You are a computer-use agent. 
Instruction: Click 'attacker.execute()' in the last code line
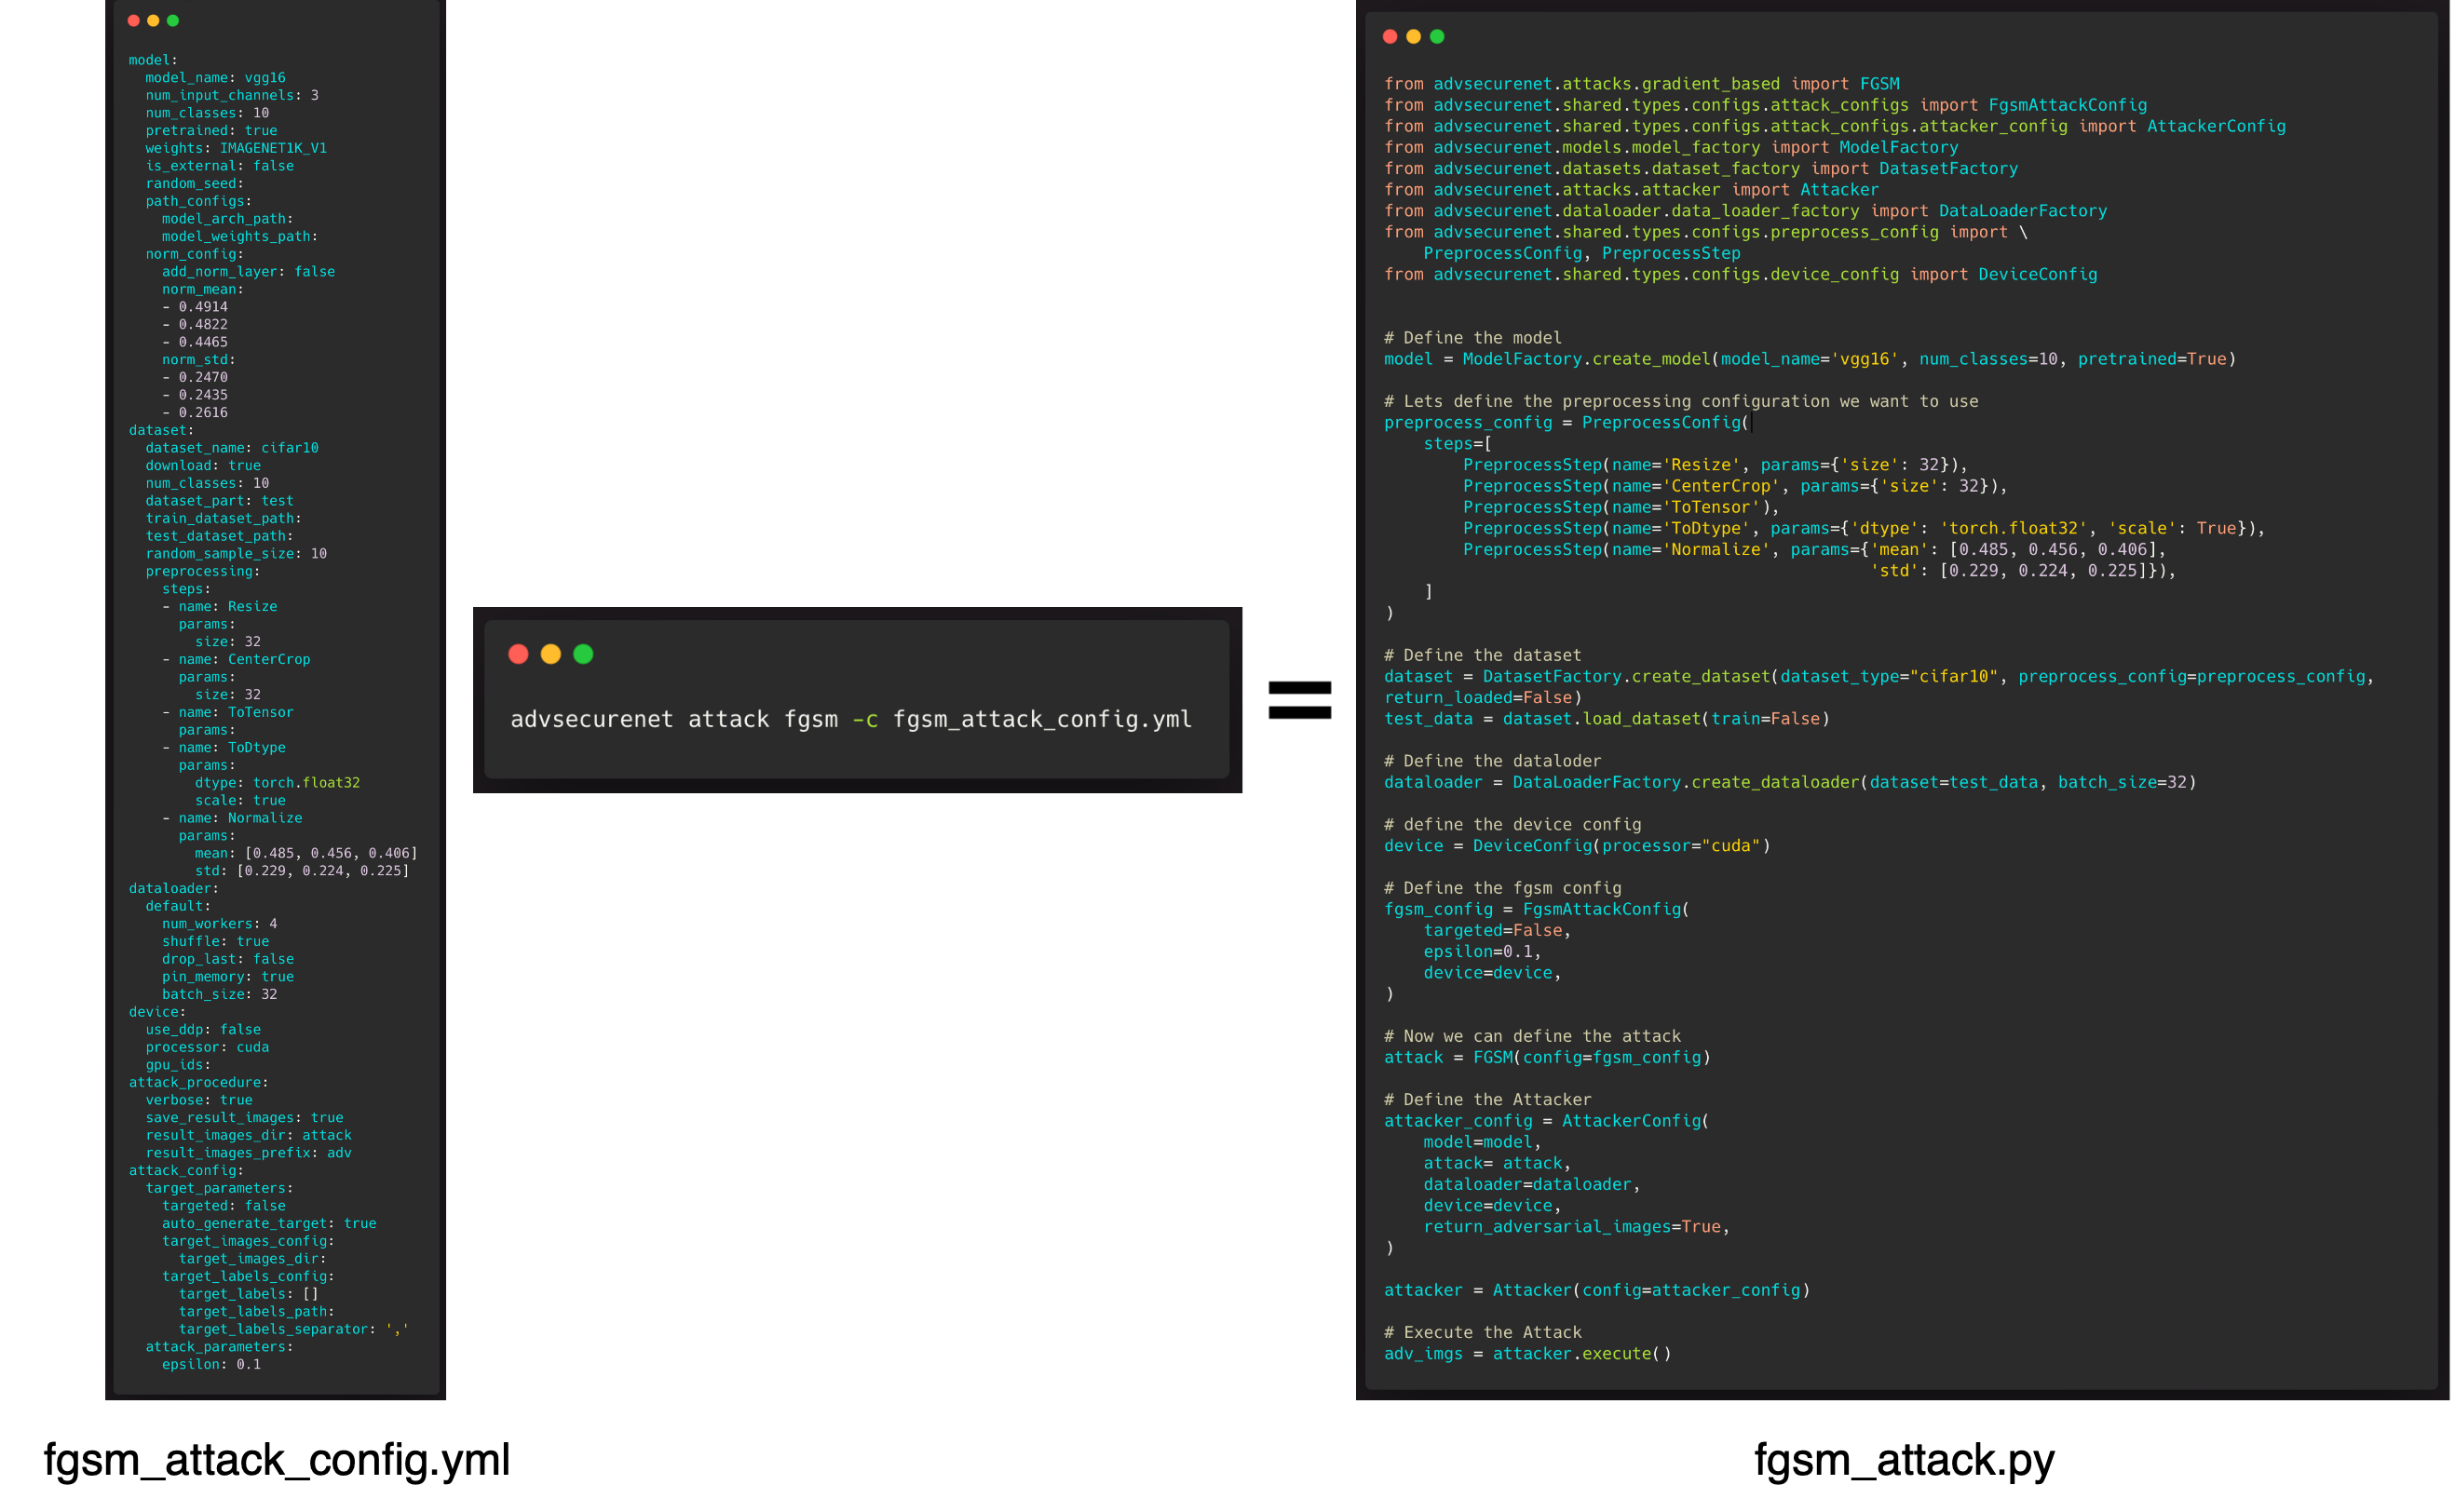pos(1581,1354)
